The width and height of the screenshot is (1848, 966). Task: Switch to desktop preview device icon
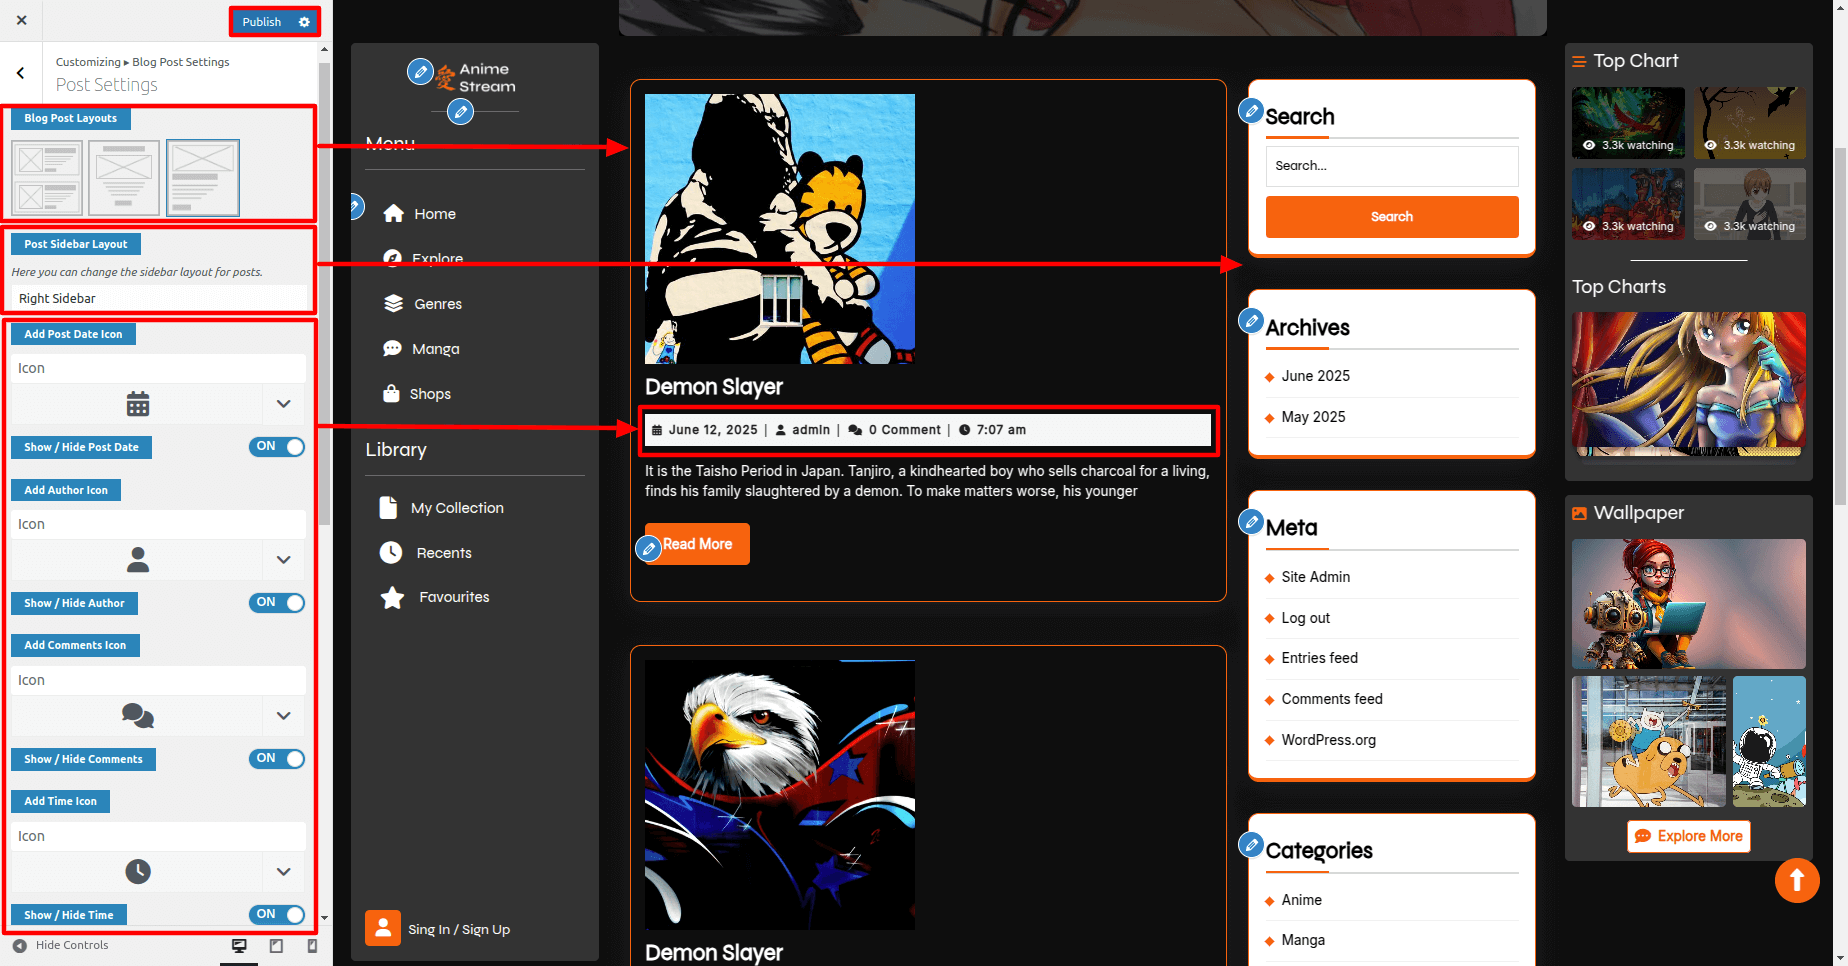pos(239,946)
